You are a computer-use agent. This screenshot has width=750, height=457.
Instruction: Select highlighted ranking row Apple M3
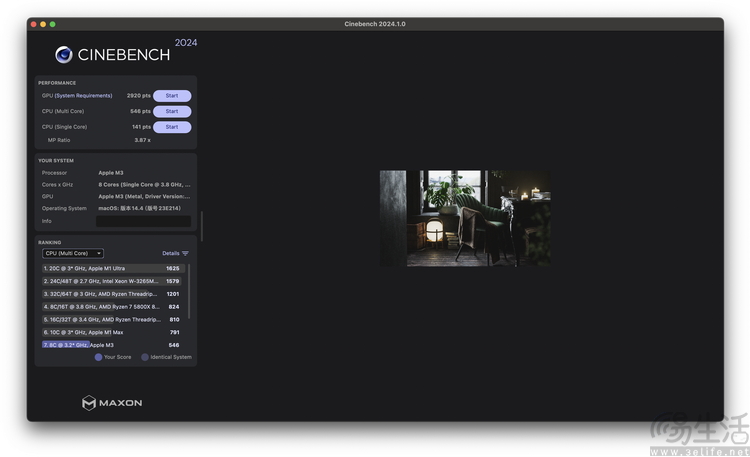pyautogui.click(x=113, y=345)
